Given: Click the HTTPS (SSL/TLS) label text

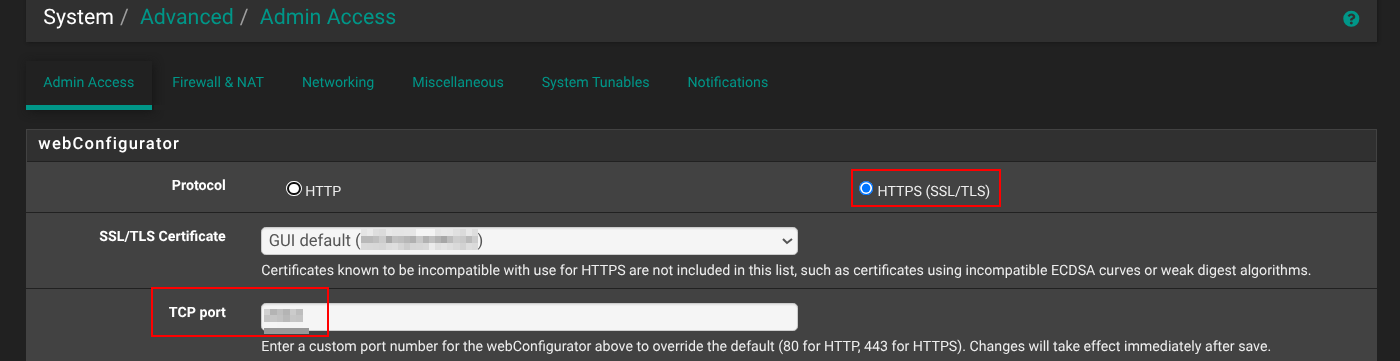Looking at the screenshot, I should pos(933,190).
